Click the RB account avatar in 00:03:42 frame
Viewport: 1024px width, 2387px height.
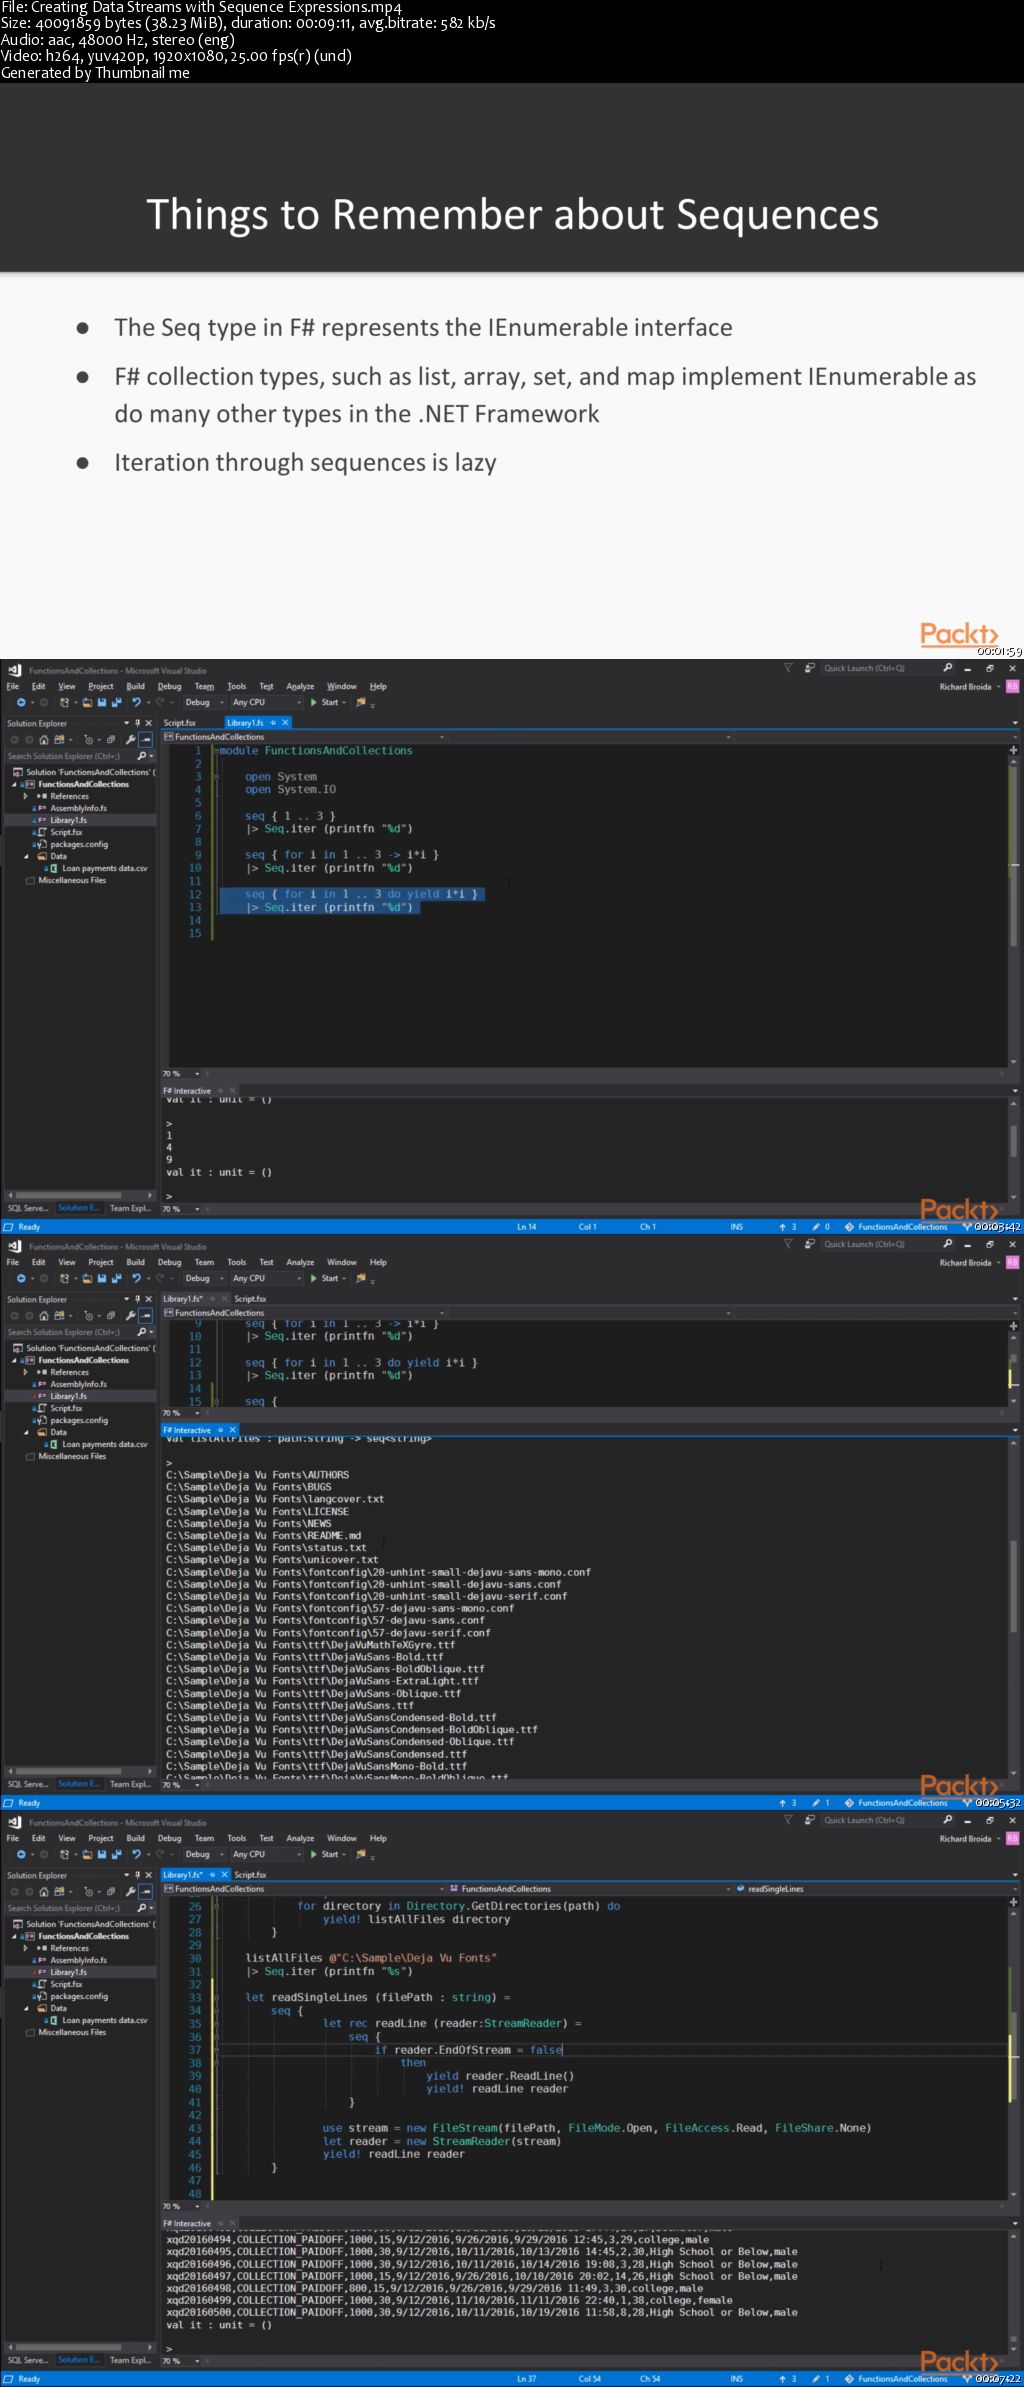[1012, 686]
